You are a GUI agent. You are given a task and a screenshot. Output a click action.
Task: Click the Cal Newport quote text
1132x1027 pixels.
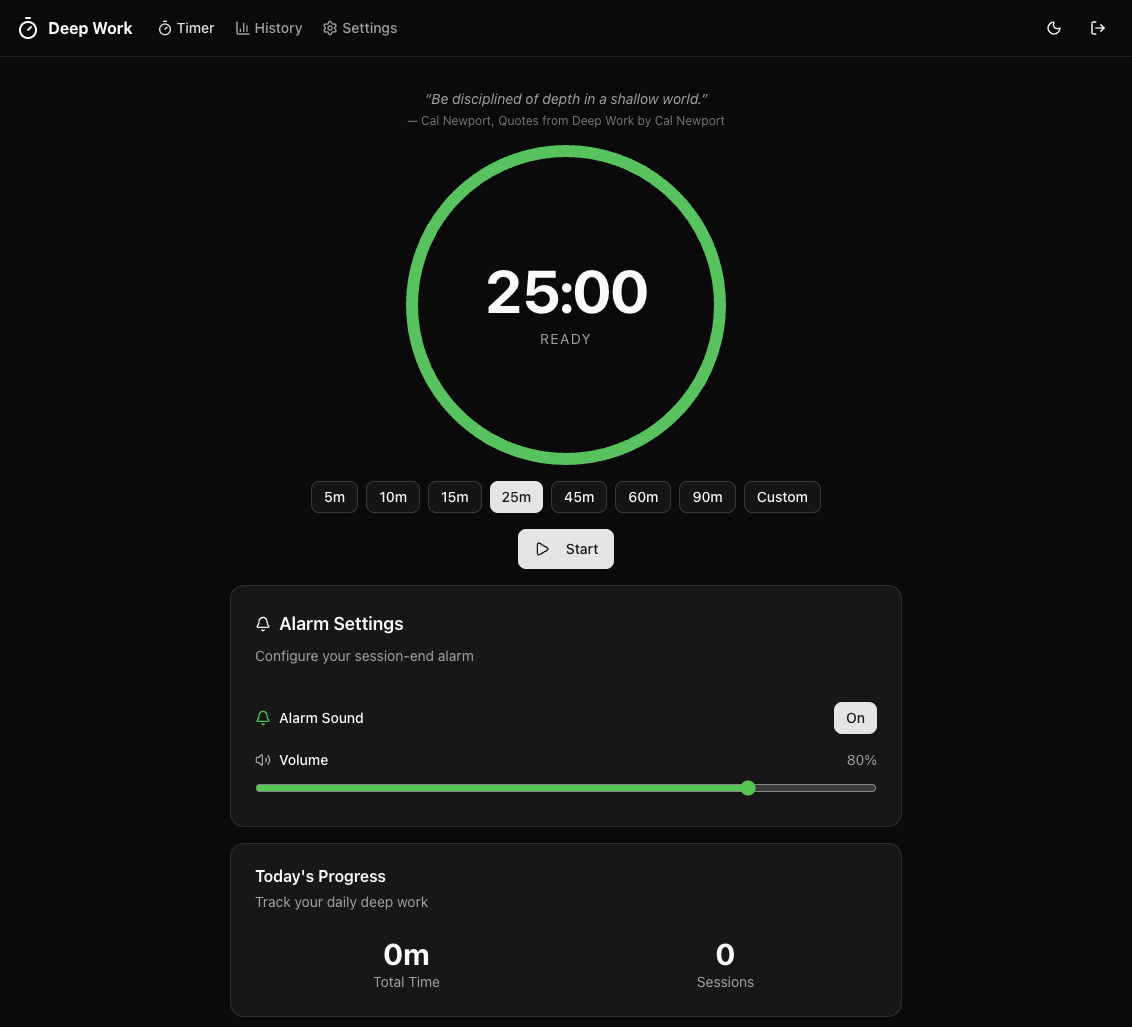click(x=566, y=99)
